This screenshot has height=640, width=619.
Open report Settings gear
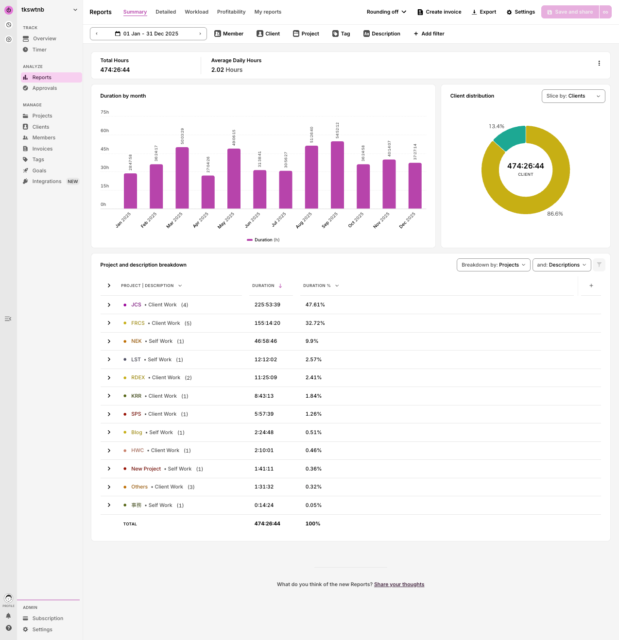click(x=508, y=12)
